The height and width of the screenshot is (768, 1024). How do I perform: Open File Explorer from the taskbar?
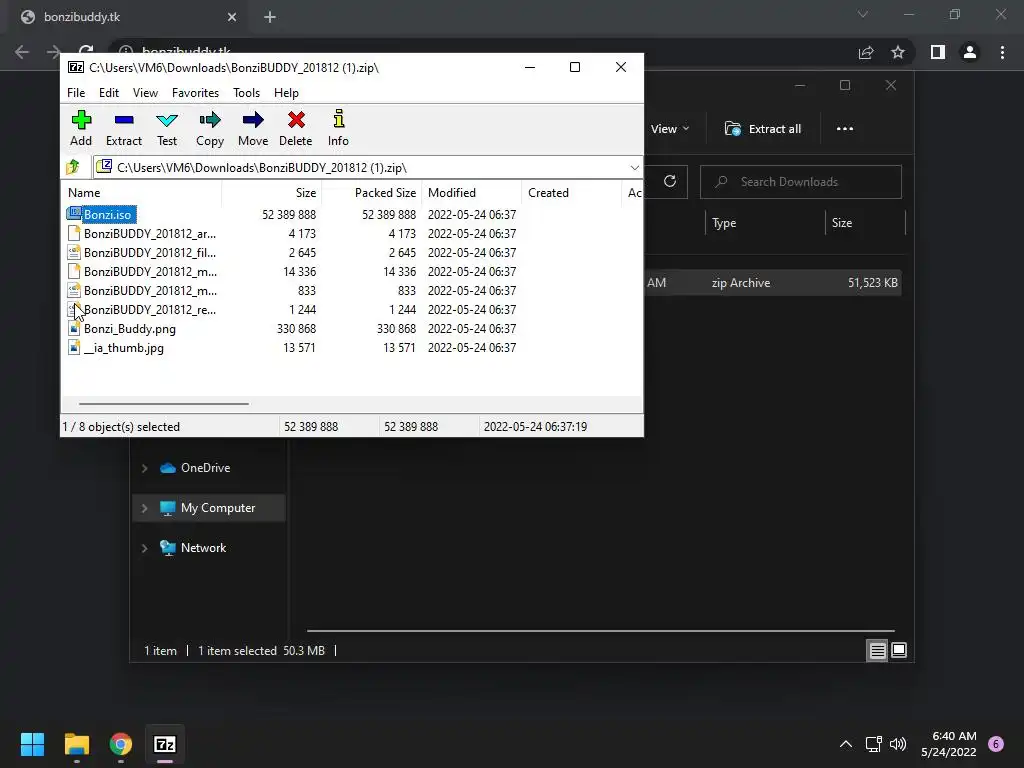[76, 744]
